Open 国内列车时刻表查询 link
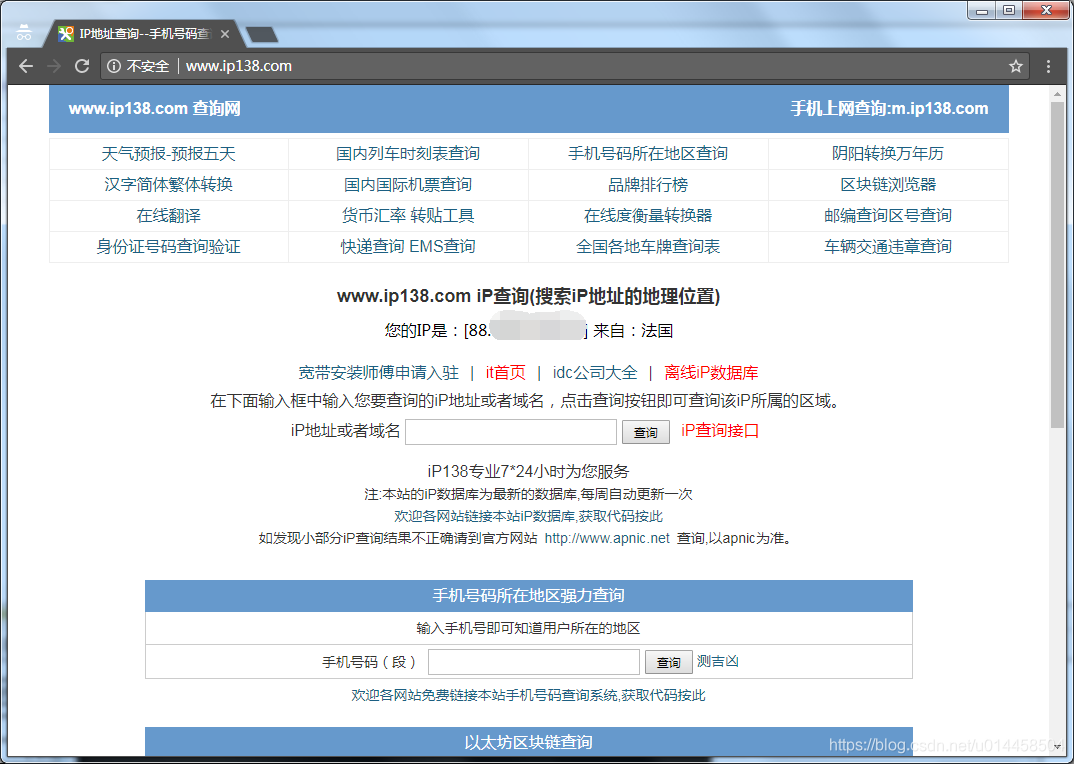The height and width of the screenshot is (764, 1074). tap(408, 153)
